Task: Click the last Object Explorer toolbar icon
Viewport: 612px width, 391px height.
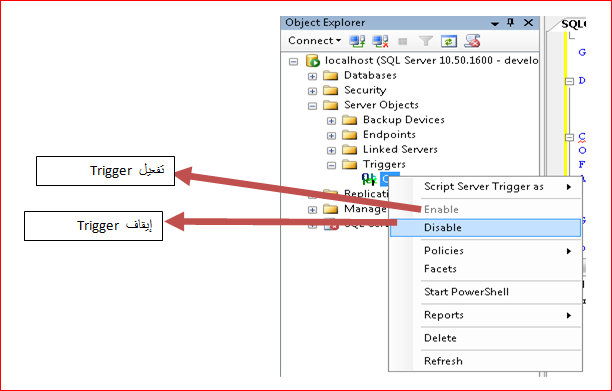Action: (x=472, y=41)
